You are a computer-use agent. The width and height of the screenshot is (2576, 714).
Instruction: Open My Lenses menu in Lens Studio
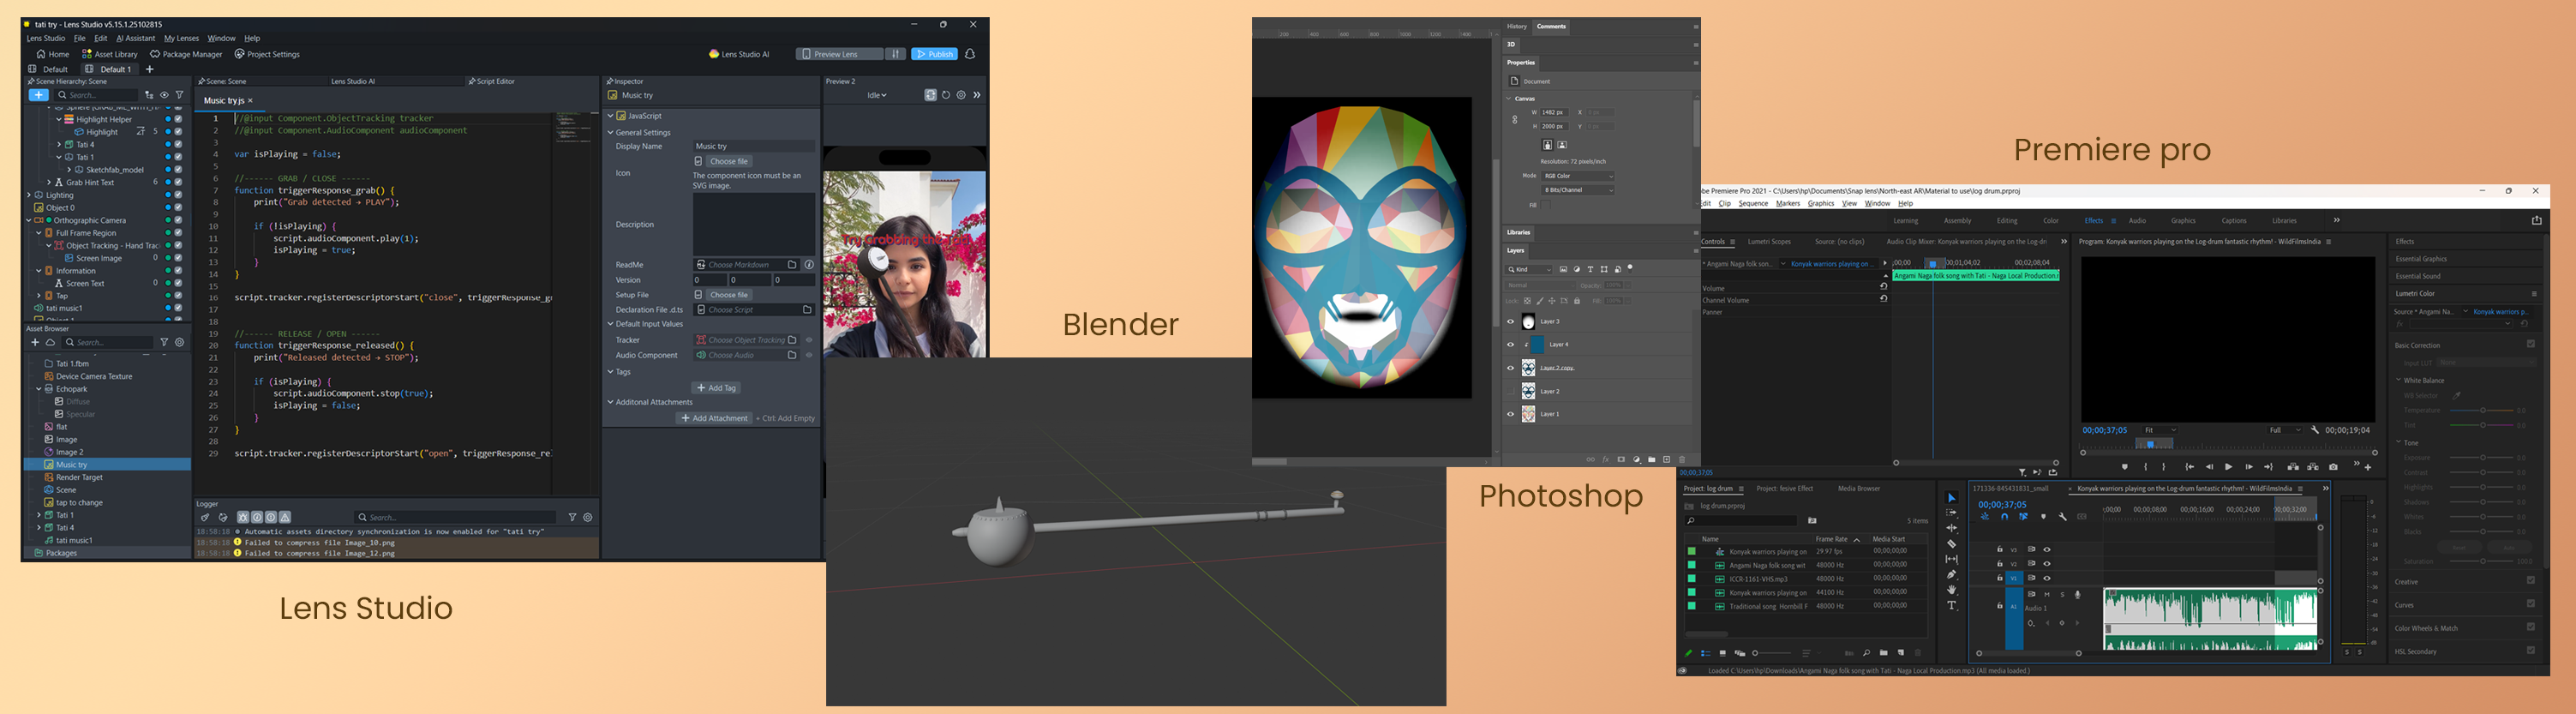coord(181,38)
